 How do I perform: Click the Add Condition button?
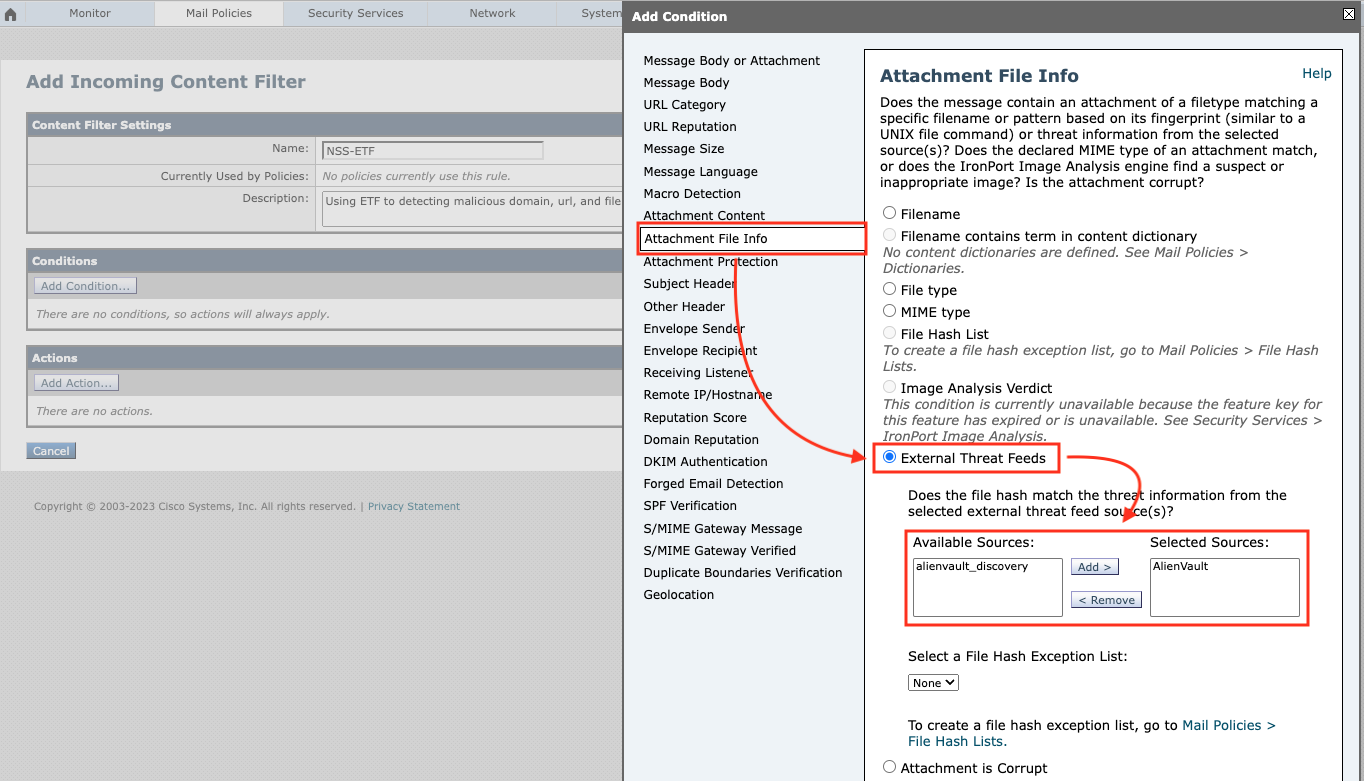84,285
